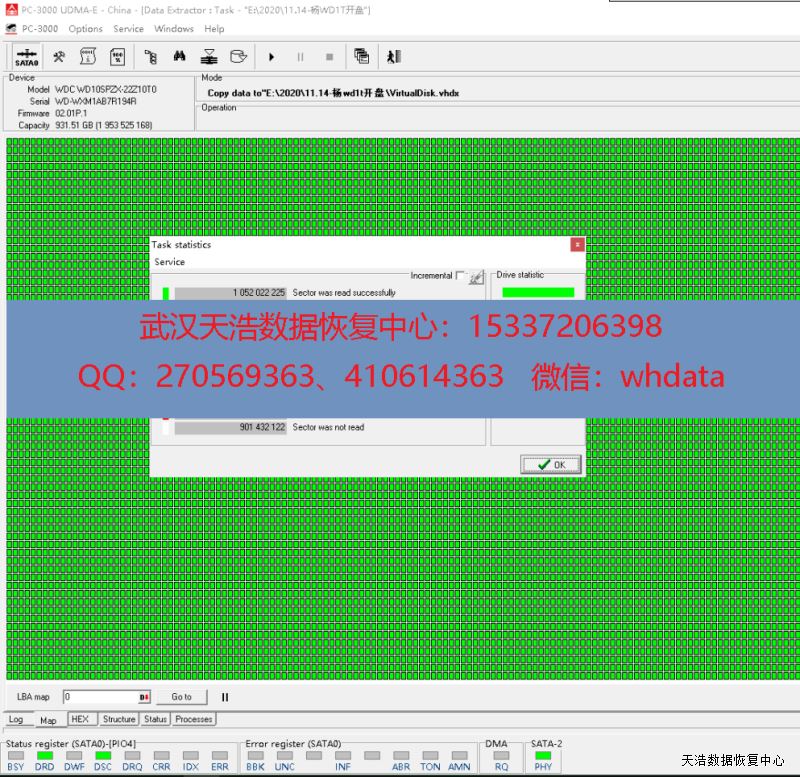The width and height of the screenshot is (800, 777).
Task: Click the Go to button
Action: (181, 697)
